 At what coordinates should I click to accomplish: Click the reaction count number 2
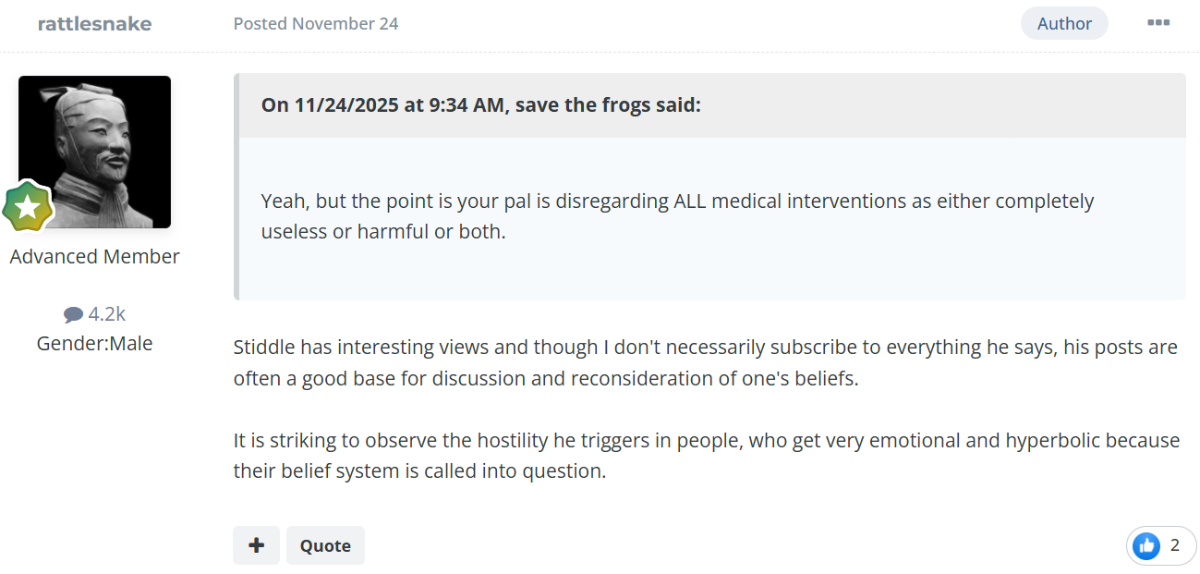pos(1175,545)
